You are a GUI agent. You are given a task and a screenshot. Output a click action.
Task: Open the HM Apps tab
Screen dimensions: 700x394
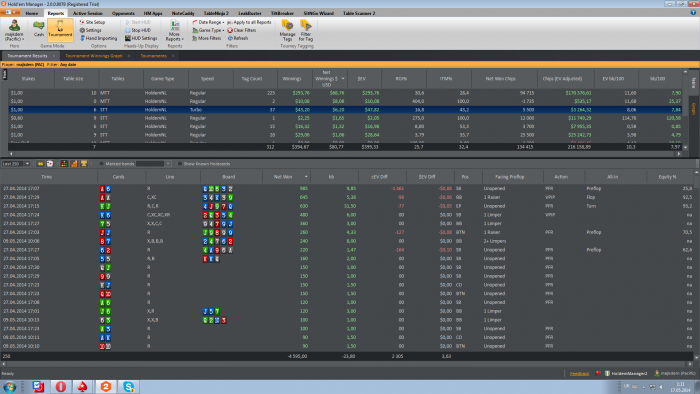click(153, 13)
